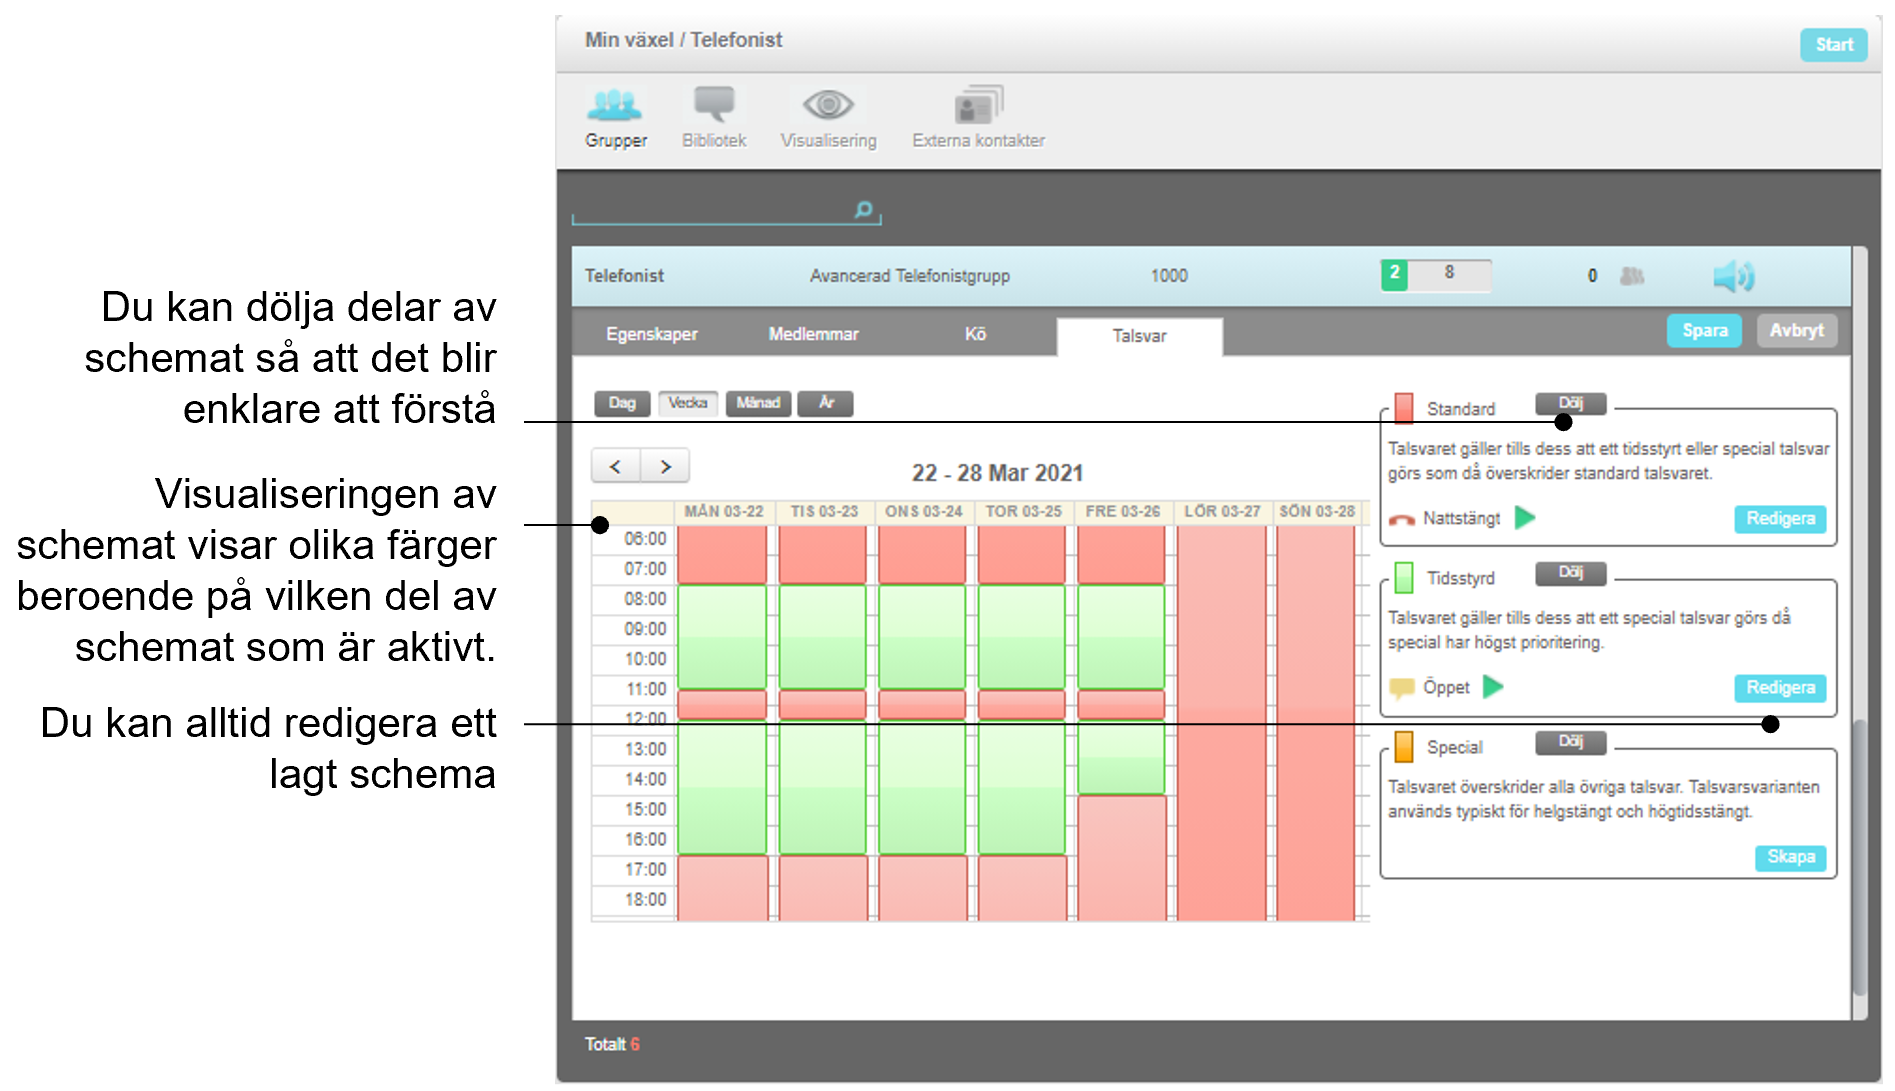1895x1091 pixels.
Task: Switch calendar to Vecka view
Action: pos(688,403)
